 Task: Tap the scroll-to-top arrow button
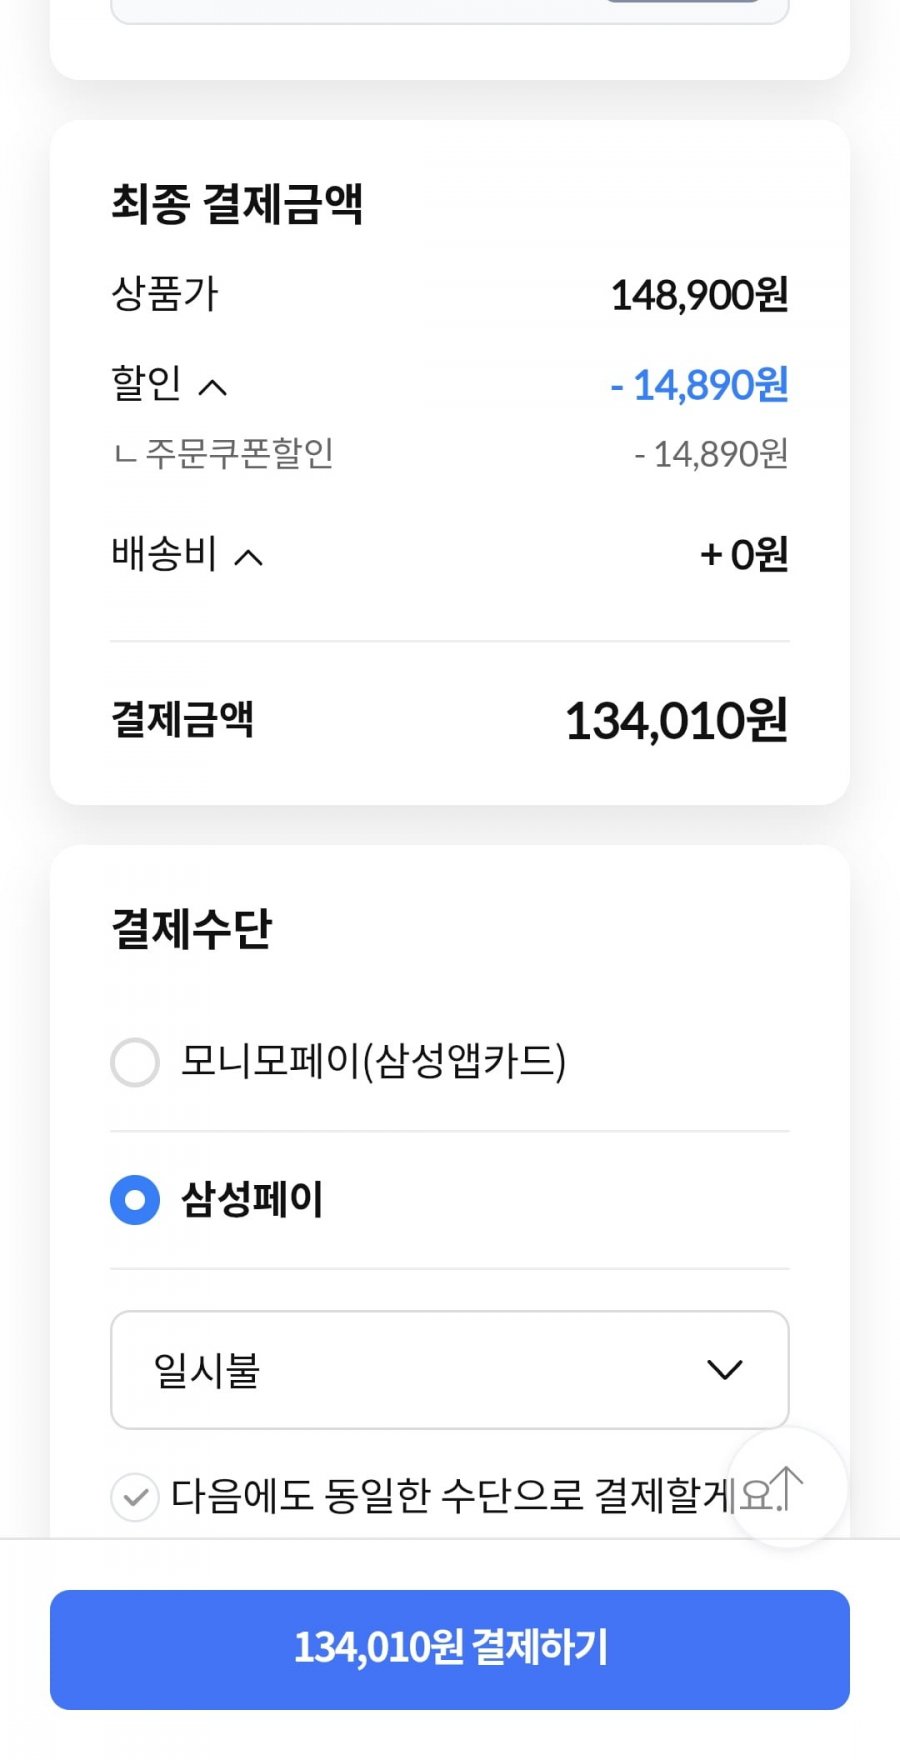788,1487
